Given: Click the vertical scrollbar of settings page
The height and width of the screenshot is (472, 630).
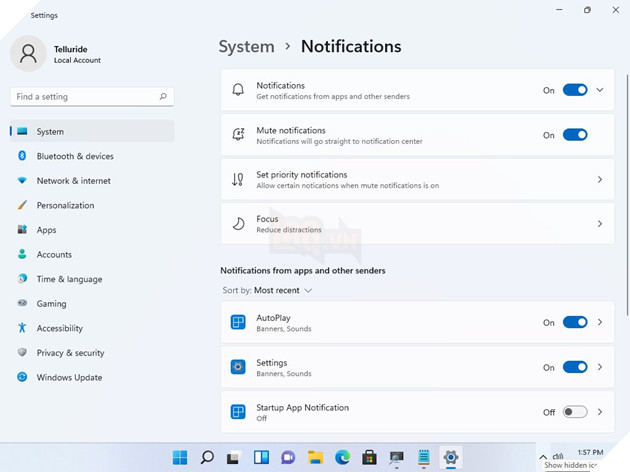Looking at the screenshot, I should 627,195.
